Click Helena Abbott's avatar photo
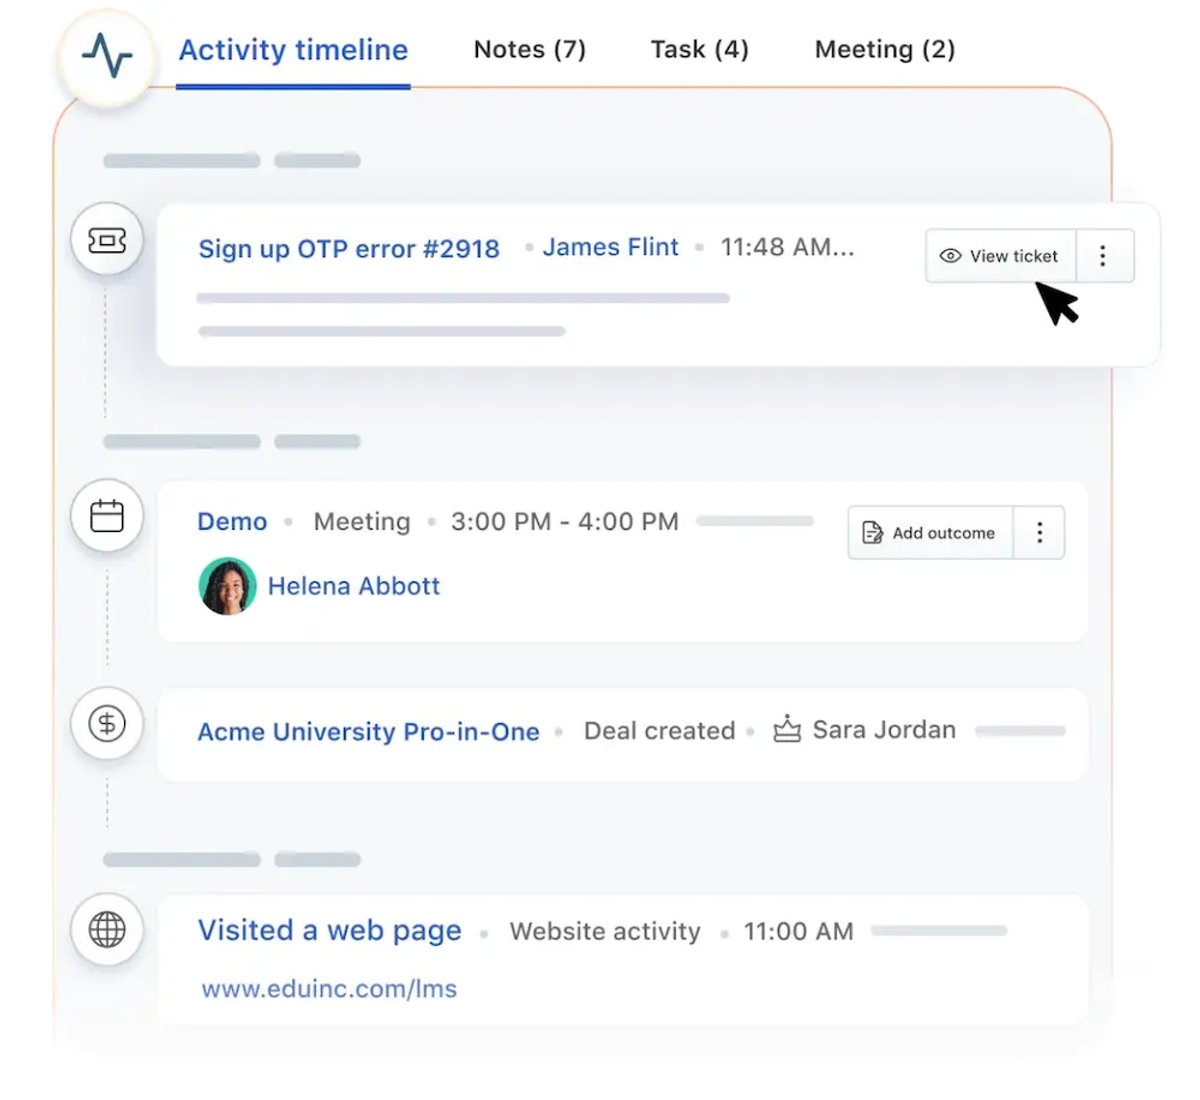Screen dimensions: 1200x1100 tap(228, 586)
